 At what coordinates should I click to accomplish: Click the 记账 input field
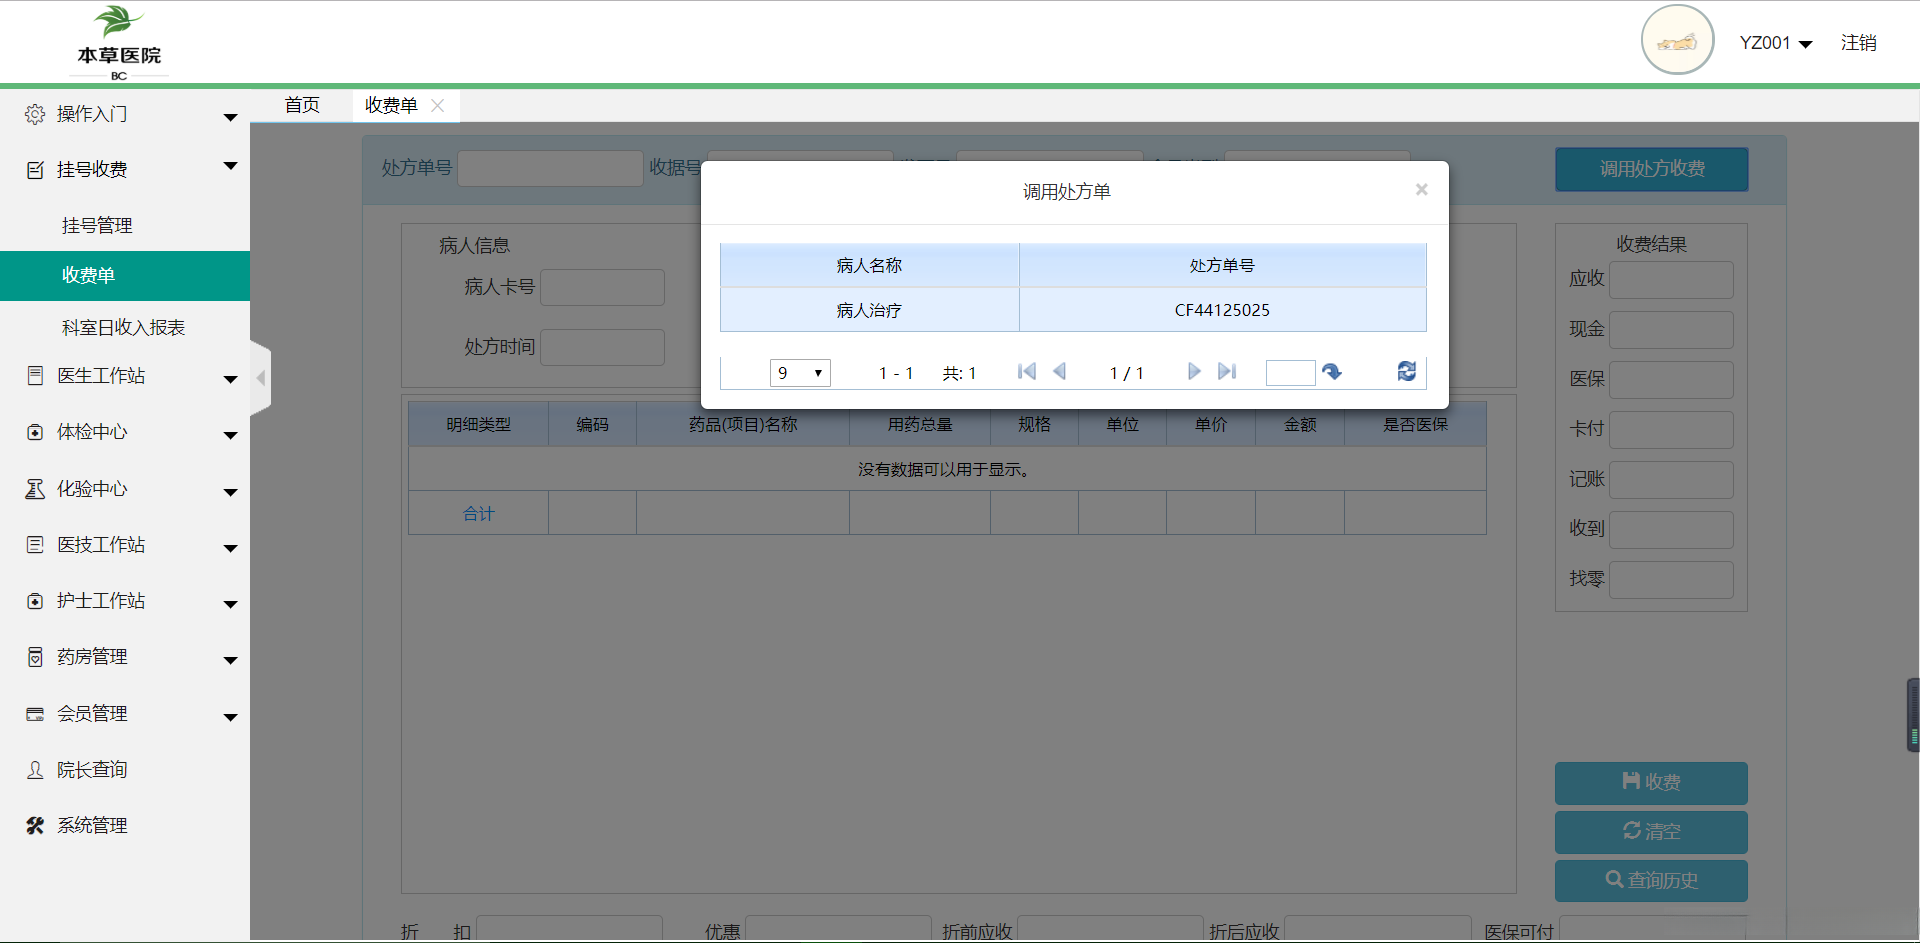tap(1671, 480)
